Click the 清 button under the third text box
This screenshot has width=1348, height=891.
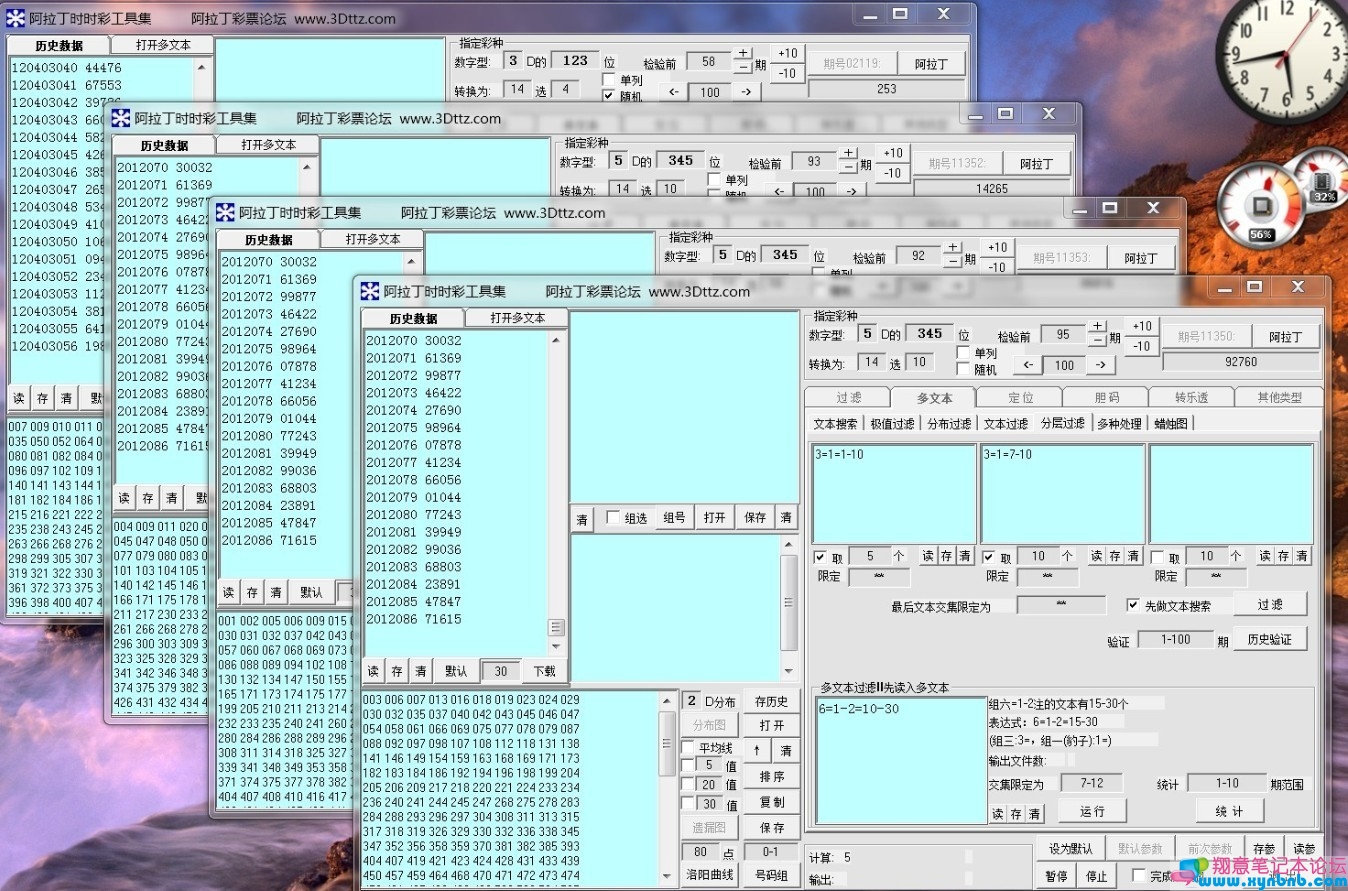coord(1302,557)
